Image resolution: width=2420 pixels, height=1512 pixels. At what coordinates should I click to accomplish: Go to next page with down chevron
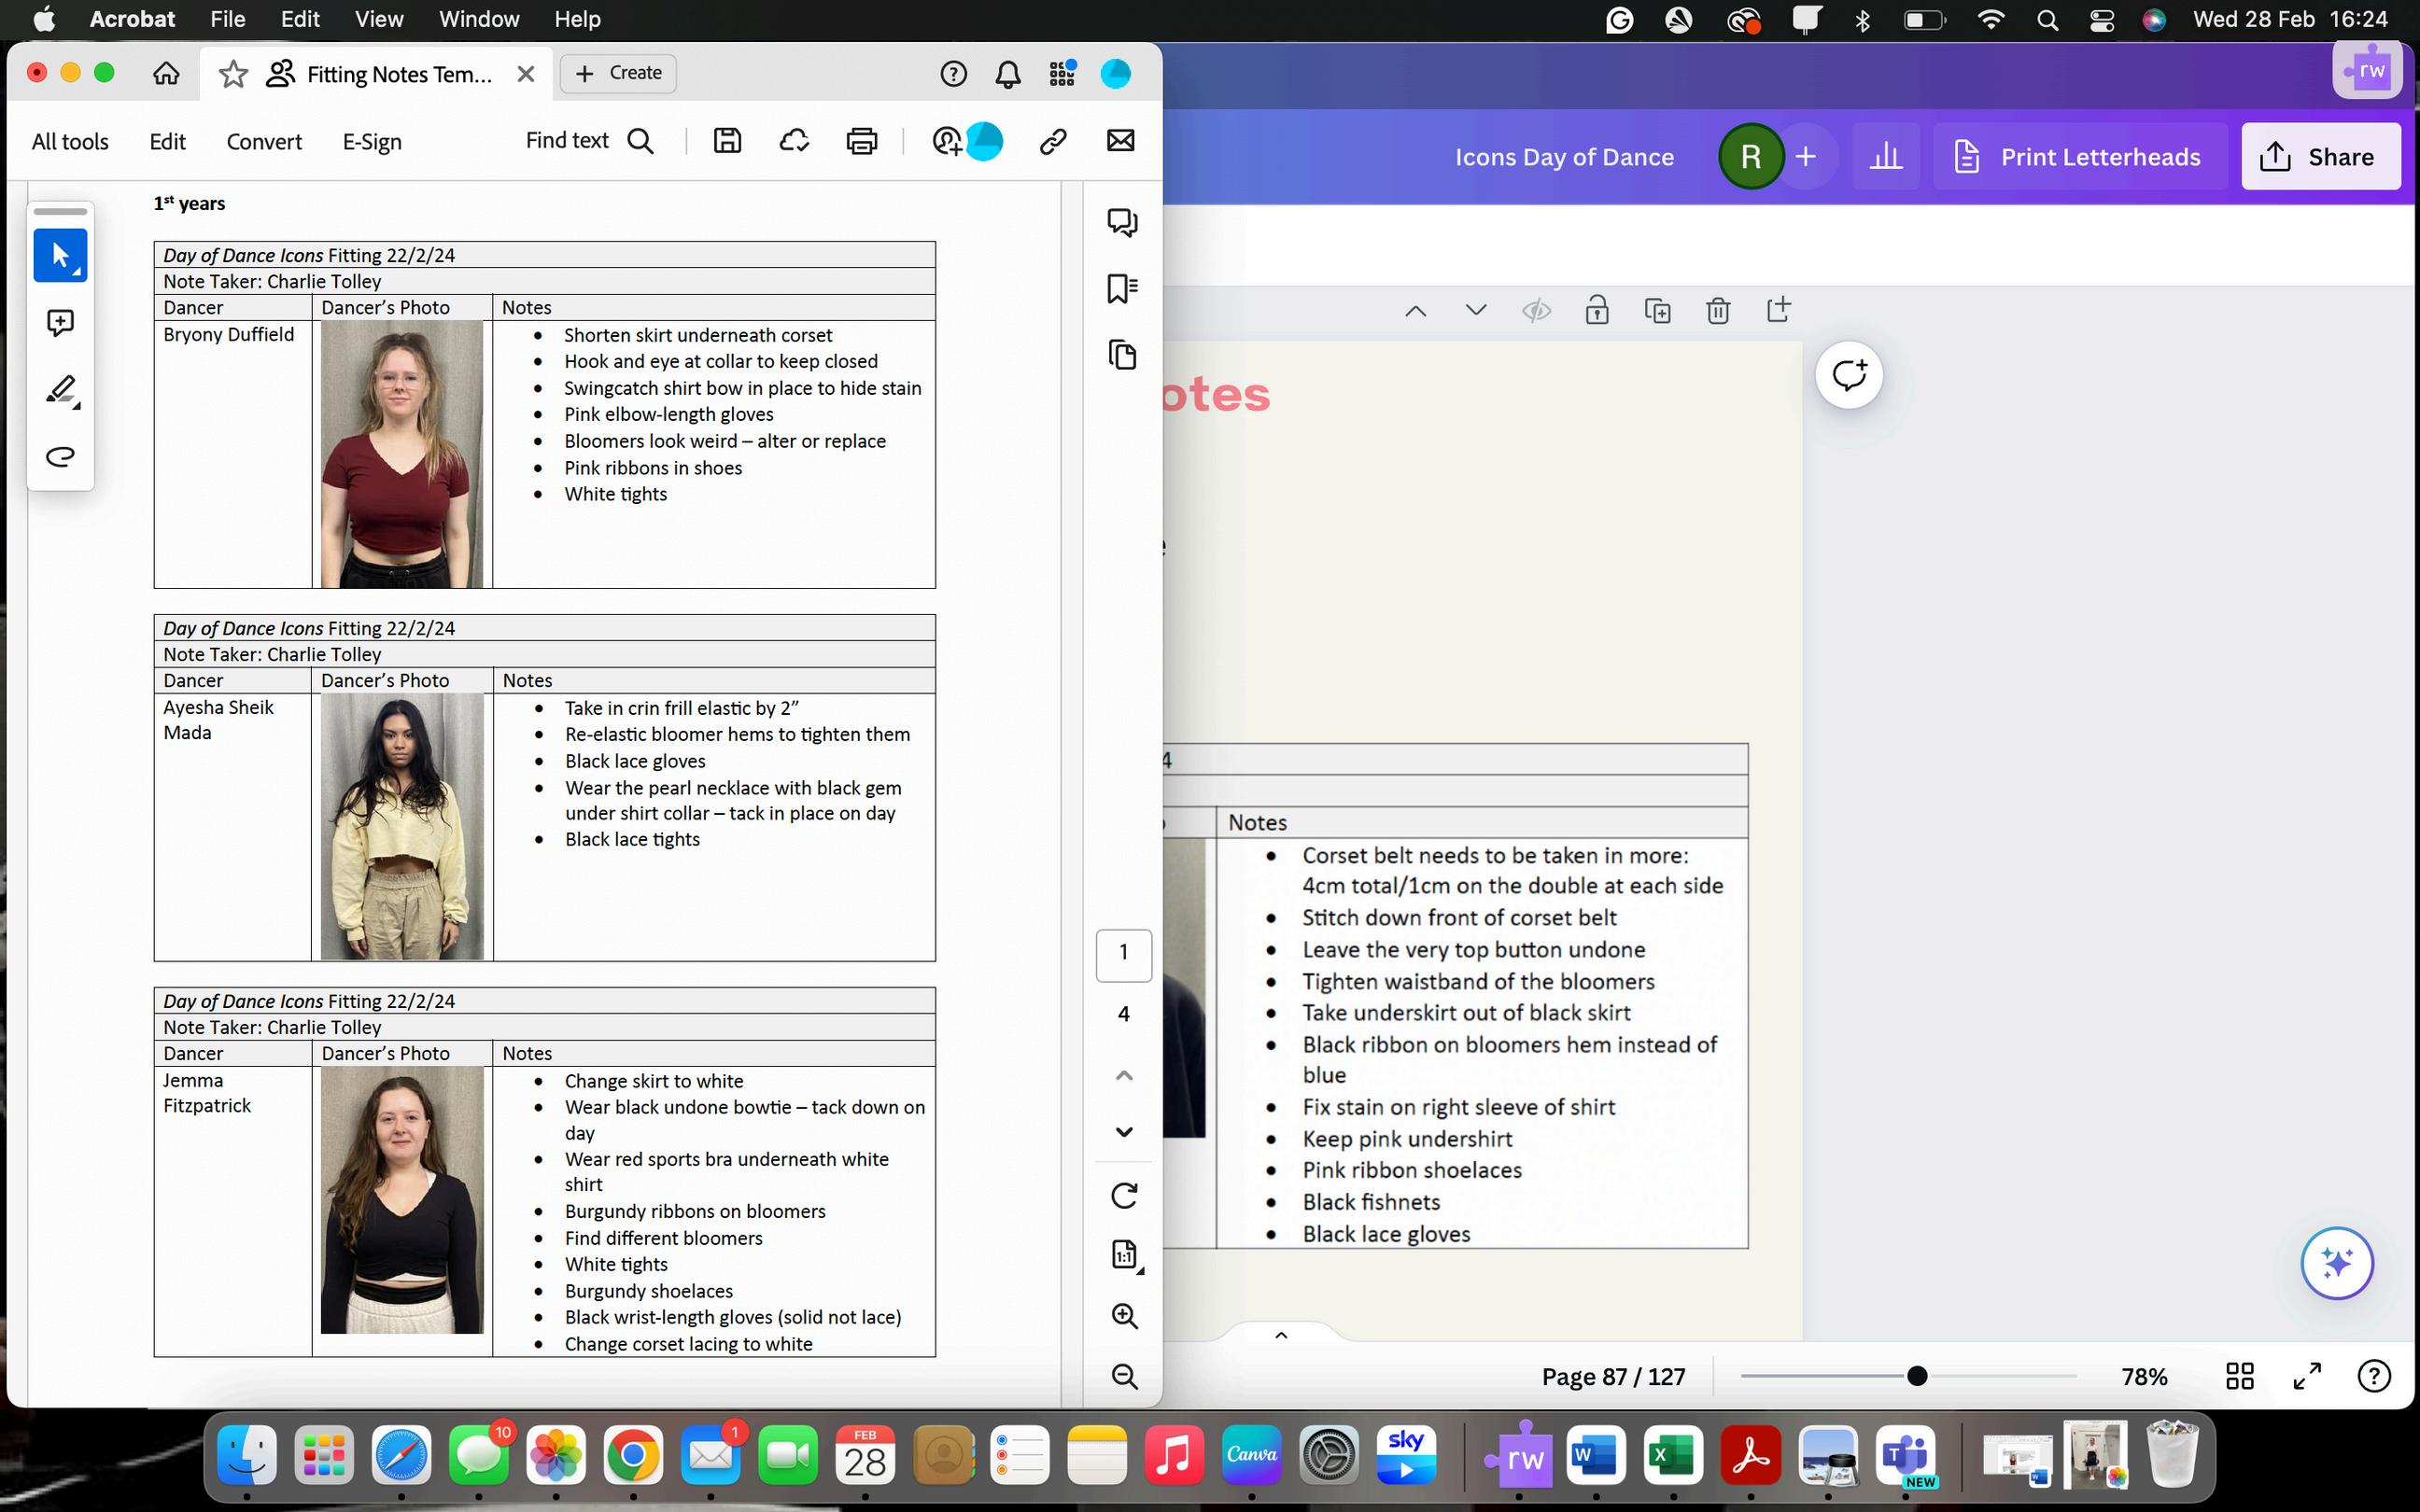(x=1124, y=1132)
